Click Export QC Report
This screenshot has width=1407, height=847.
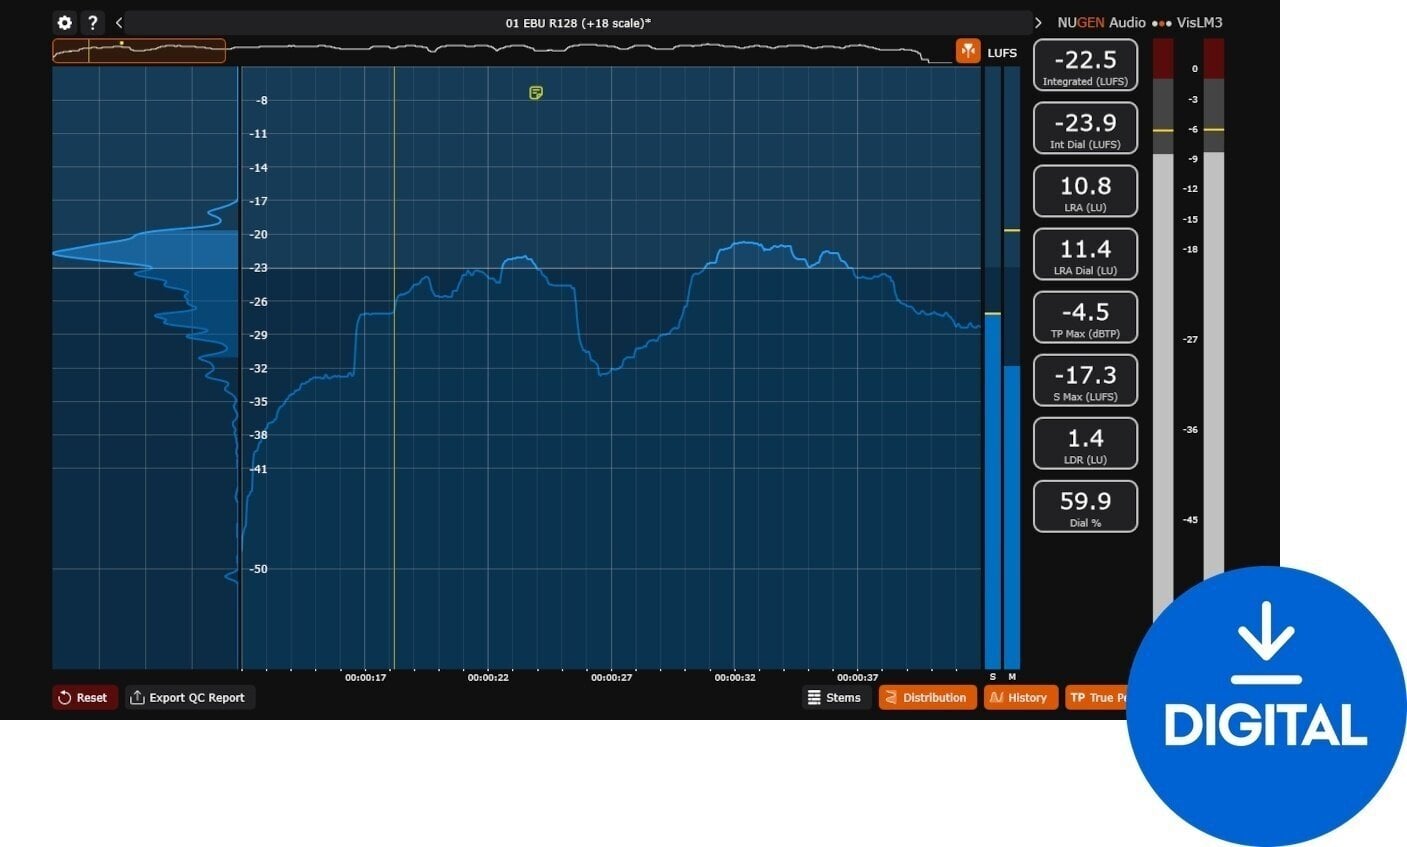(188, 698)
